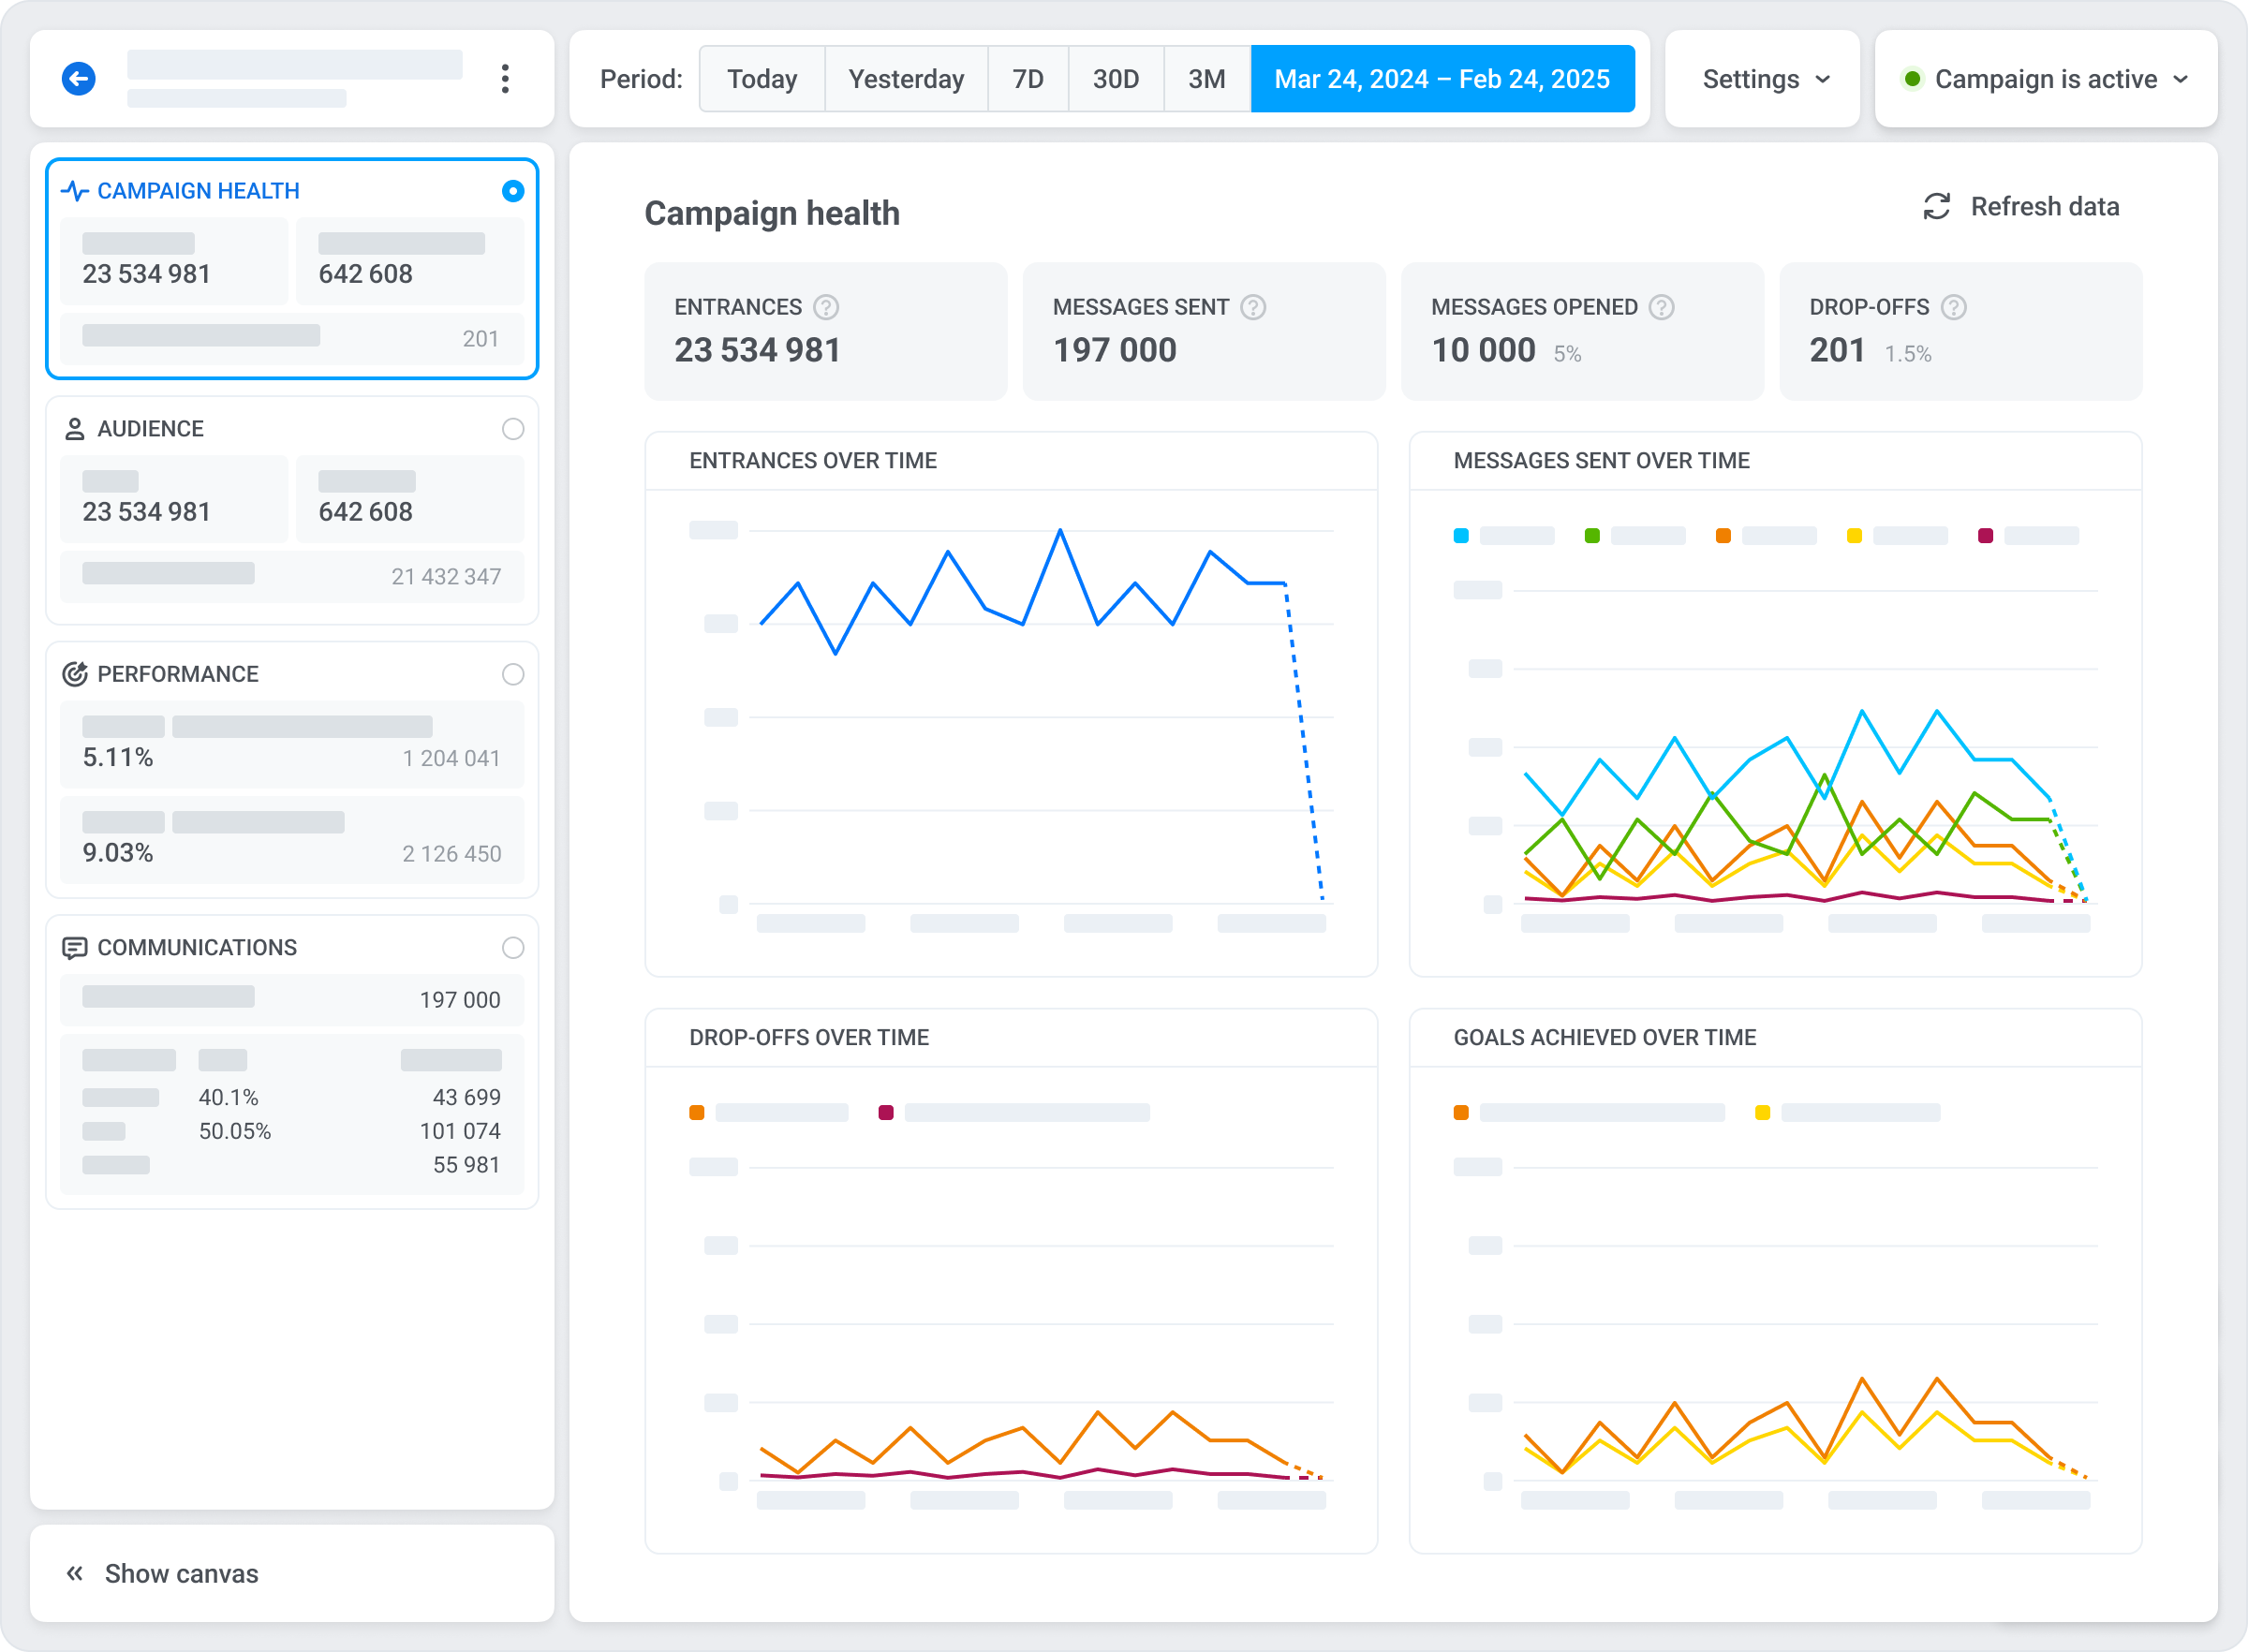Click the Drop-offs help question mark icon
The image size is (2248, 1652).
tap(1953, 307)
